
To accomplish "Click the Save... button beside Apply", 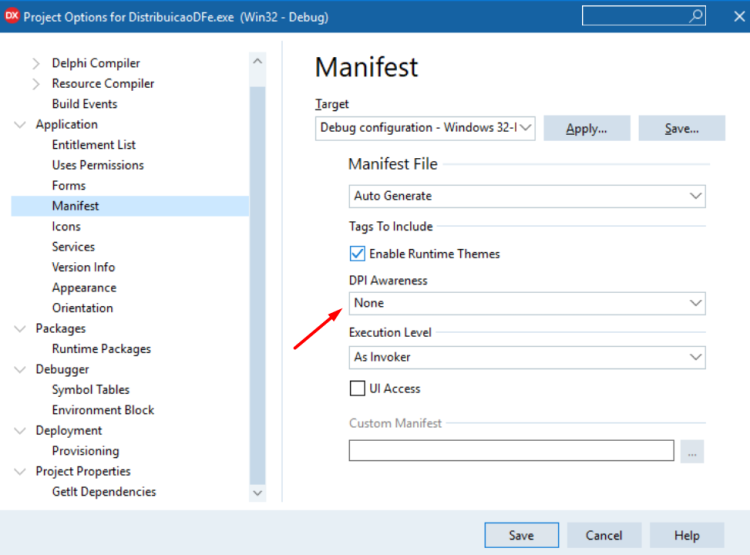I will [x=682, y=128].
